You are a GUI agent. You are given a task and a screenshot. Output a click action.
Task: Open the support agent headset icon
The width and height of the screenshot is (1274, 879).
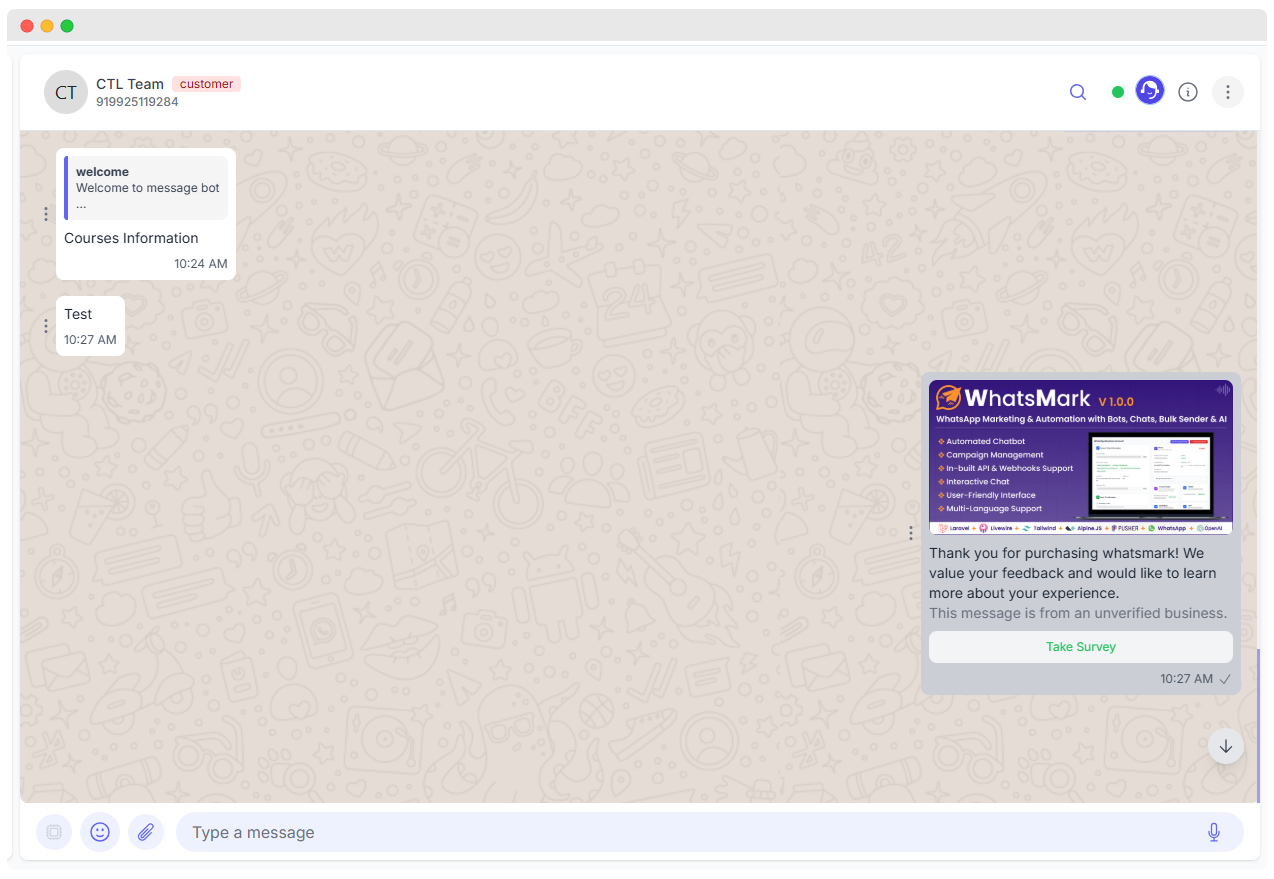pos(1150,91)
